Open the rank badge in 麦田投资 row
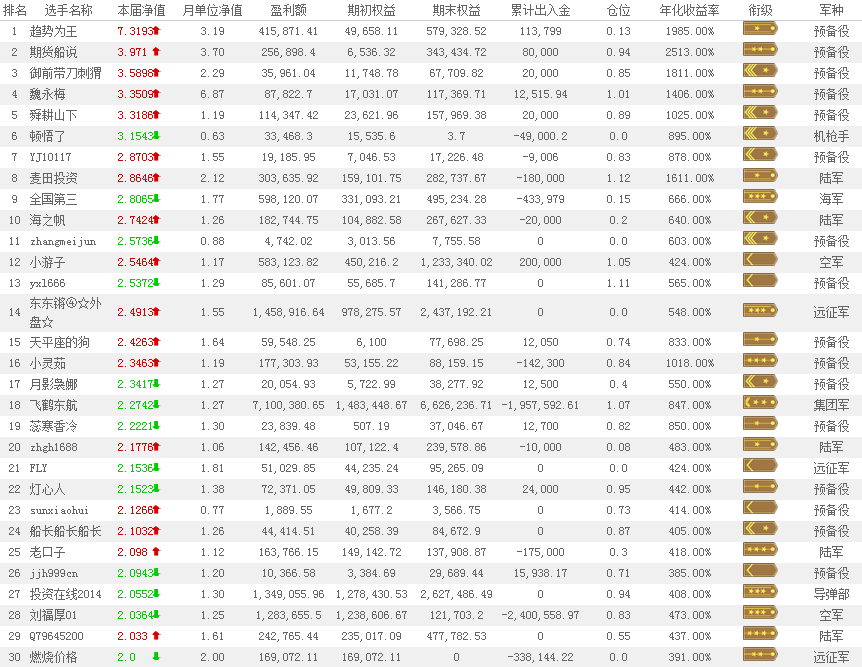Image resolution: width=862 pixels, height=667 pixels. pyautogui.click(x=760, y=176)
